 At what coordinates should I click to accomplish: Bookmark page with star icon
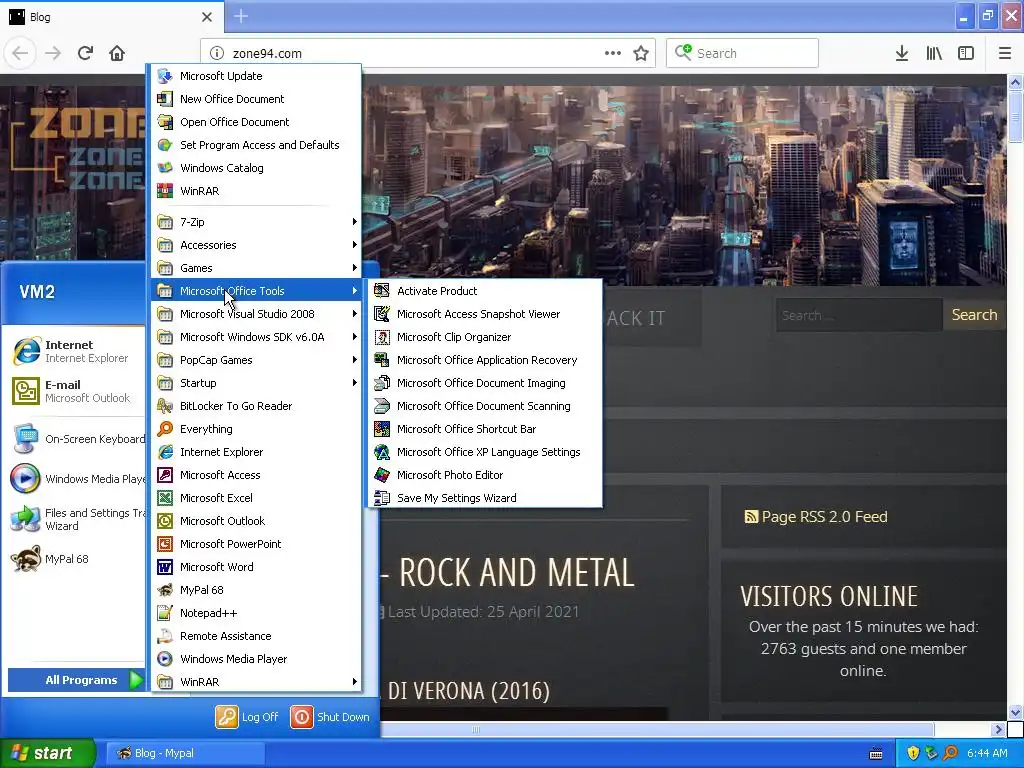pyautogui.click(x=641, y=53)
